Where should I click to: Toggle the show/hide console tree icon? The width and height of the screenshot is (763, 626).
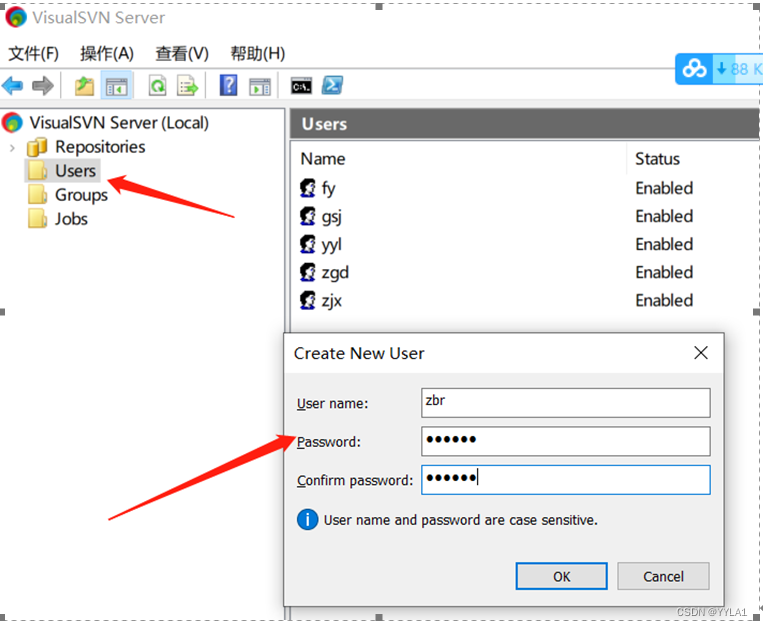[116, 86]
